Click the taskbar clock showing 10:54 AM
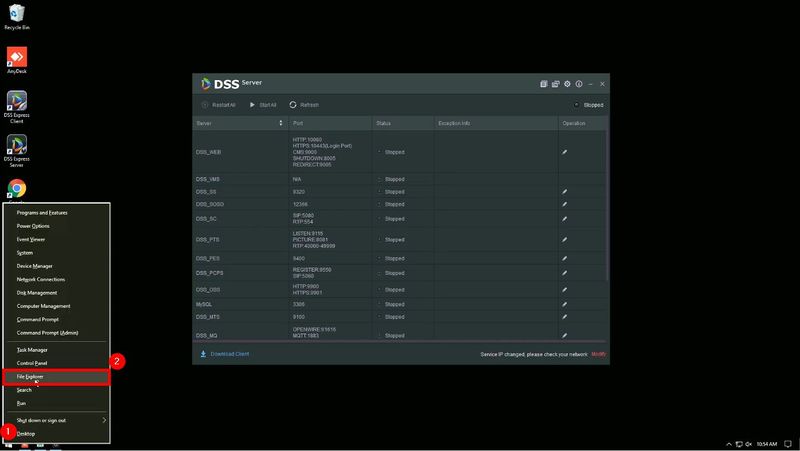 tap(766, 444)
